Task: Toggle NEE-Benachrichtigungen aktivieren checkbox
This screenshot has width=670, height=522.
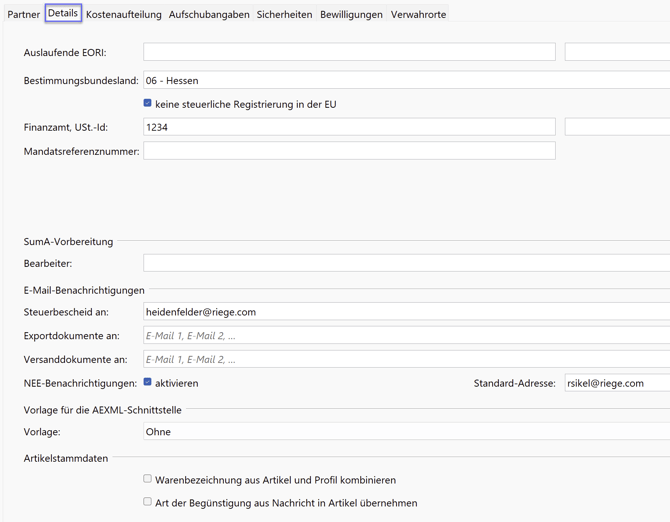Action: click(x=148, y=383)
